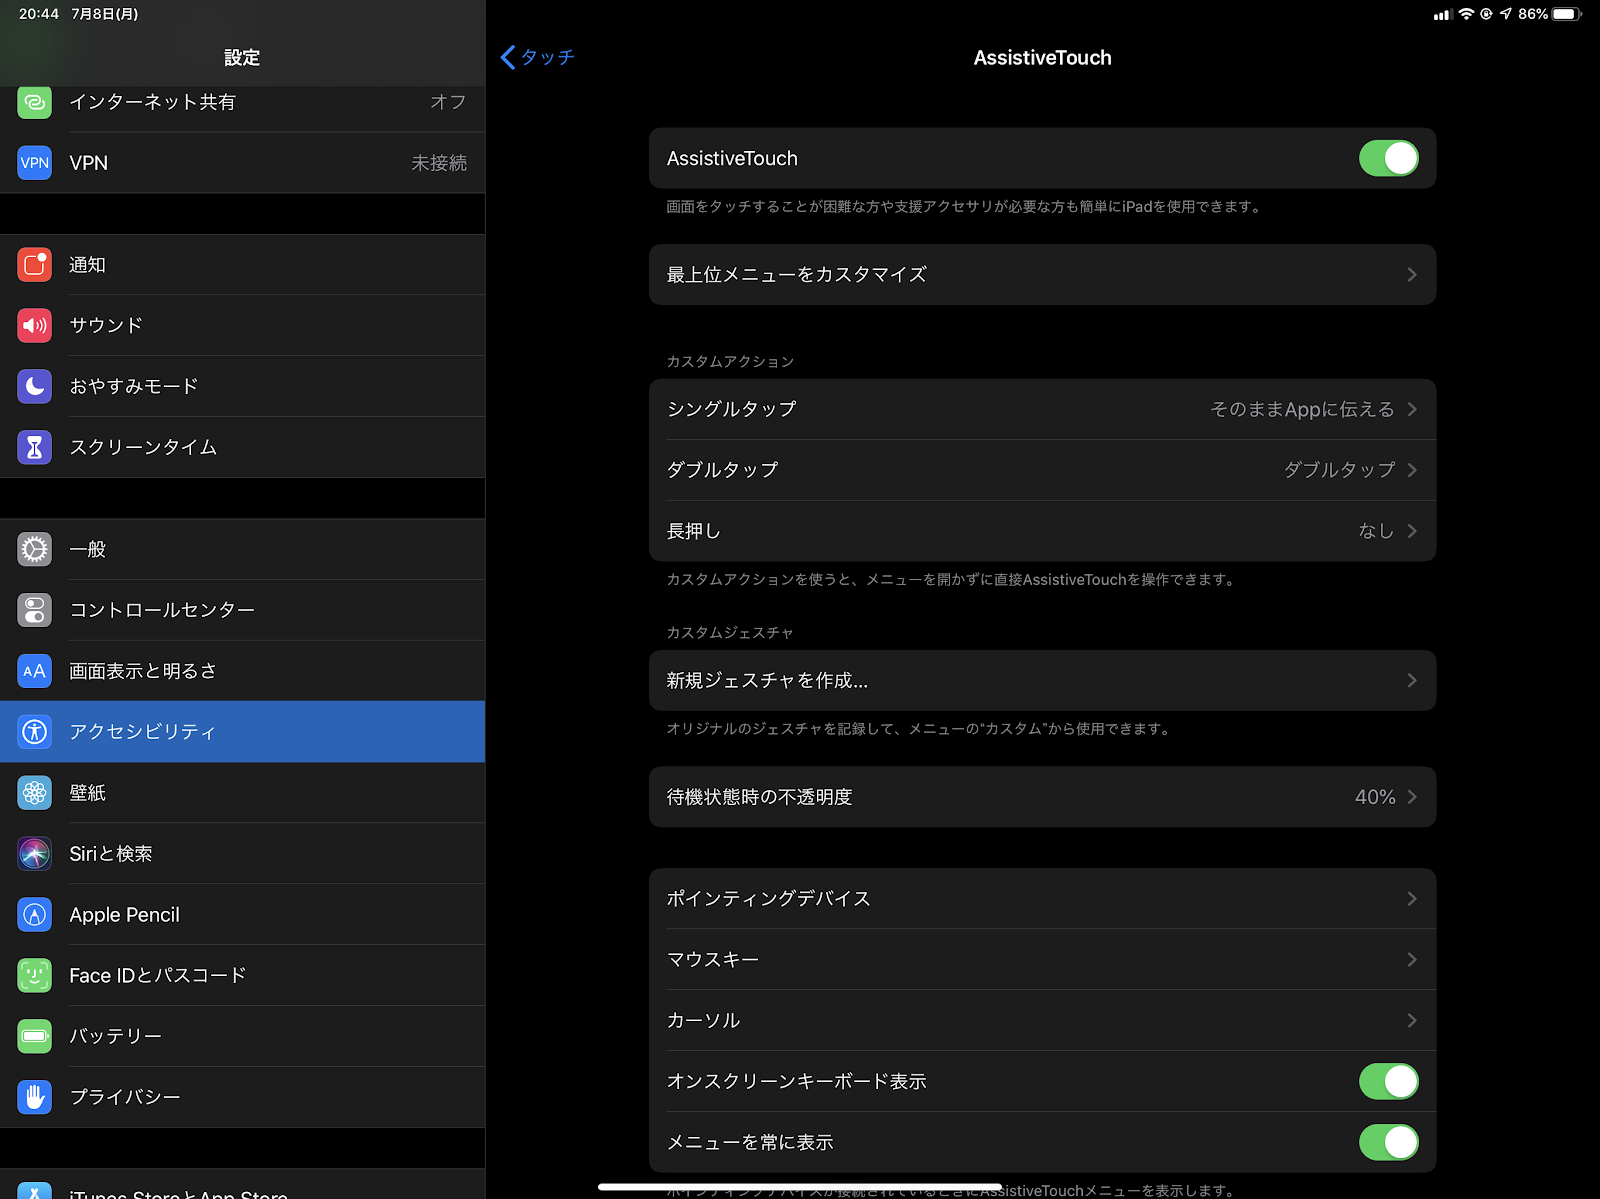Open マウスキー row chevron

1412,959
